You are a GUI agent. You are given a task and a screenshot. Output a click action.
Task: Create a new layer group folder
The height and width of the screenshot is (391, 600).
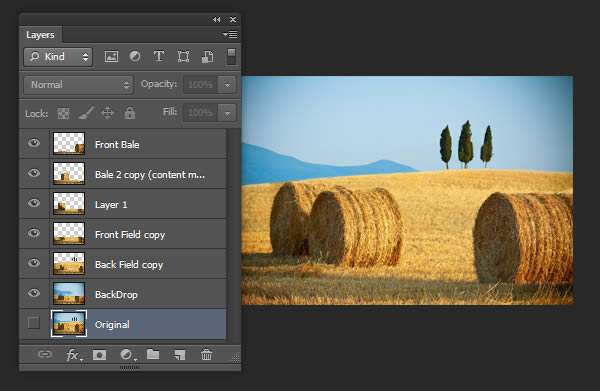pyautogui.click(x=153, y=354)
